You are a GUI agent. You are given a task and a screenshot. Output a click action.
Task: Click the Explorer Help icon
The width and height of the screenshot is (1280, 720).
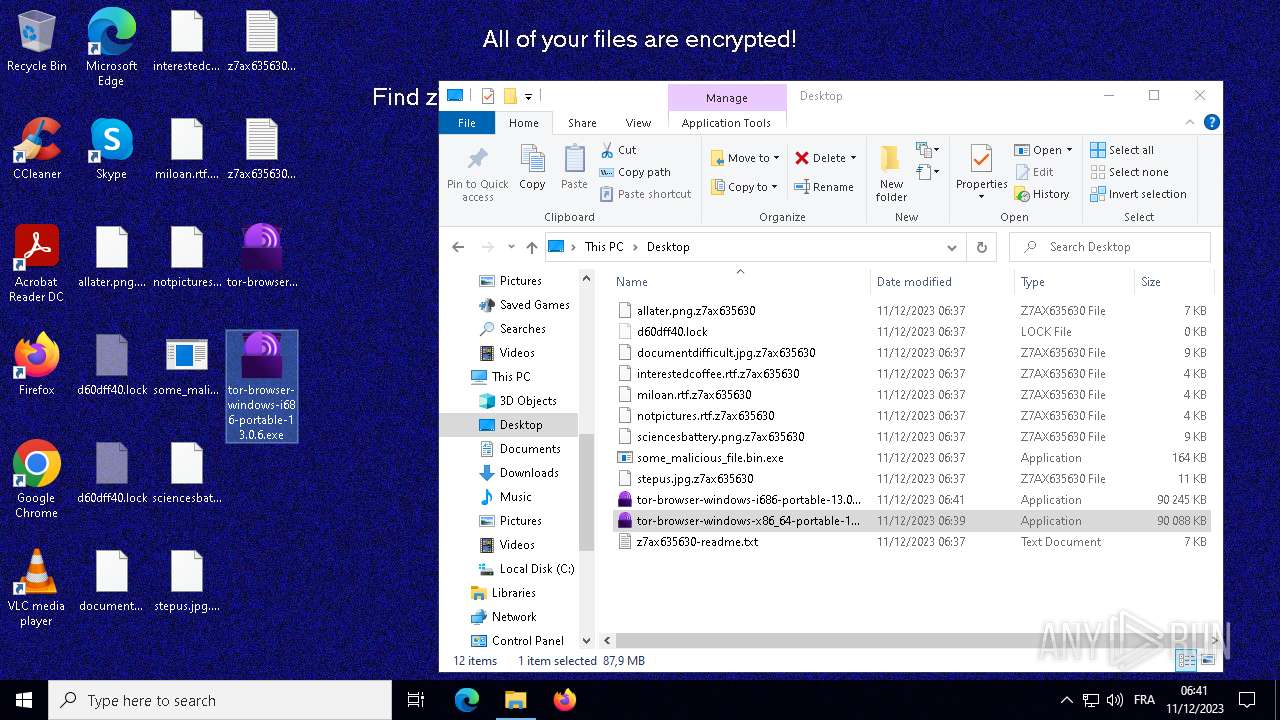tap(1211, 123)
